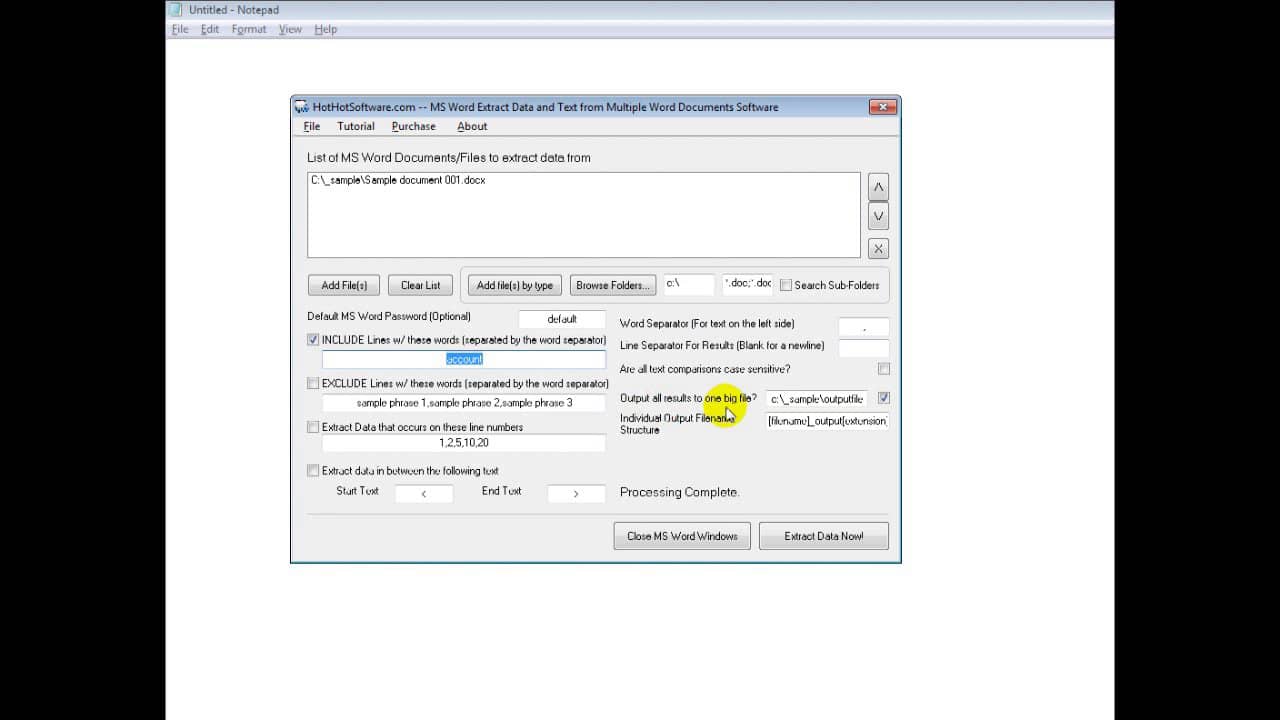
Task: Click the INCLUDE words field containing account
Action: (464, 359)
